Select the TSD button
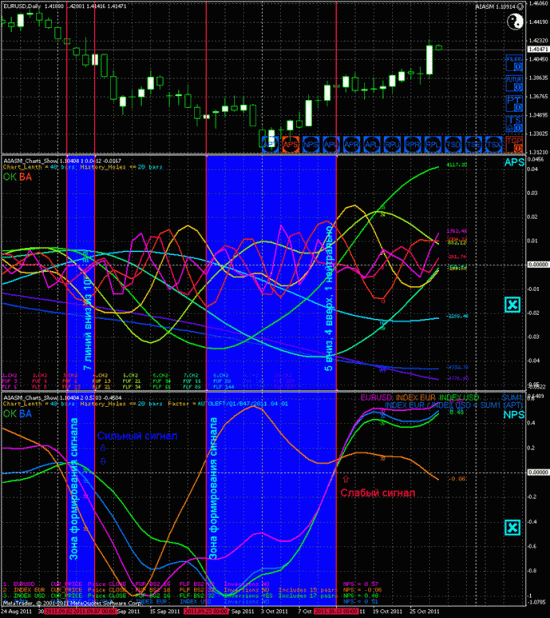The width and height of the screenshot is (550, 618). [453, 145]
